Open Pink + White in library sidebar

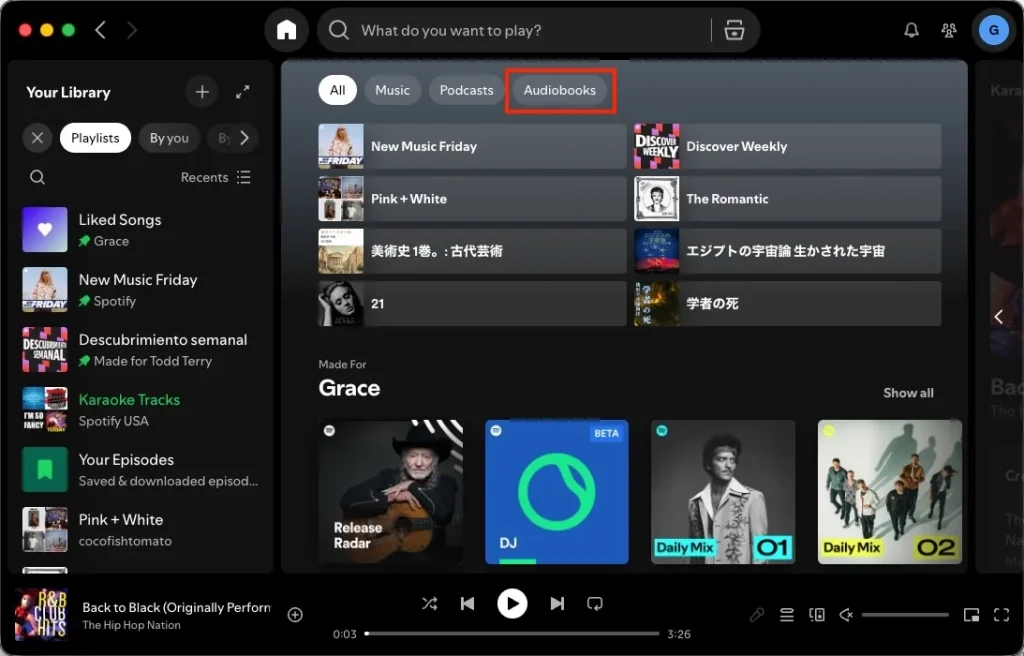(141, 530)
